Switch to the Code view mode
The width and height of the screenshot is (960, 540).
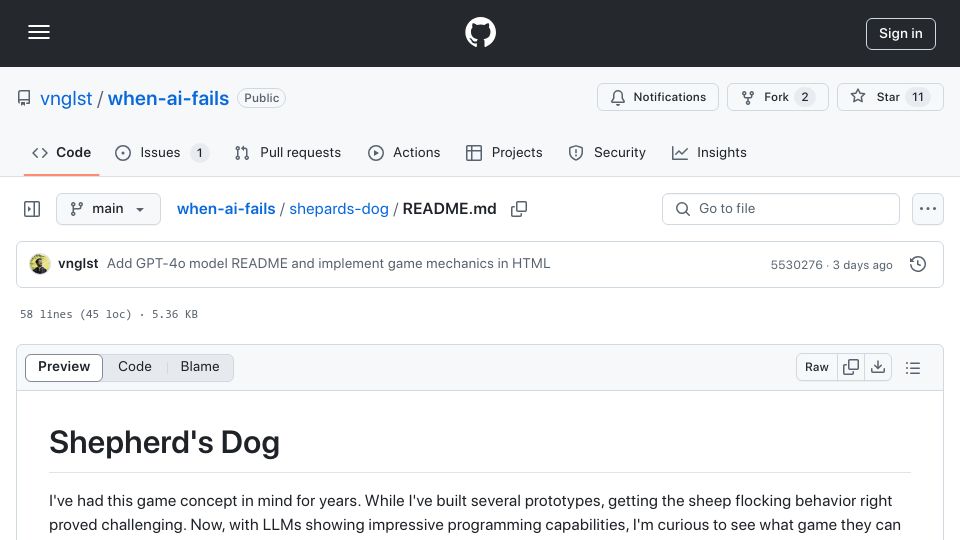click(135, 367)
